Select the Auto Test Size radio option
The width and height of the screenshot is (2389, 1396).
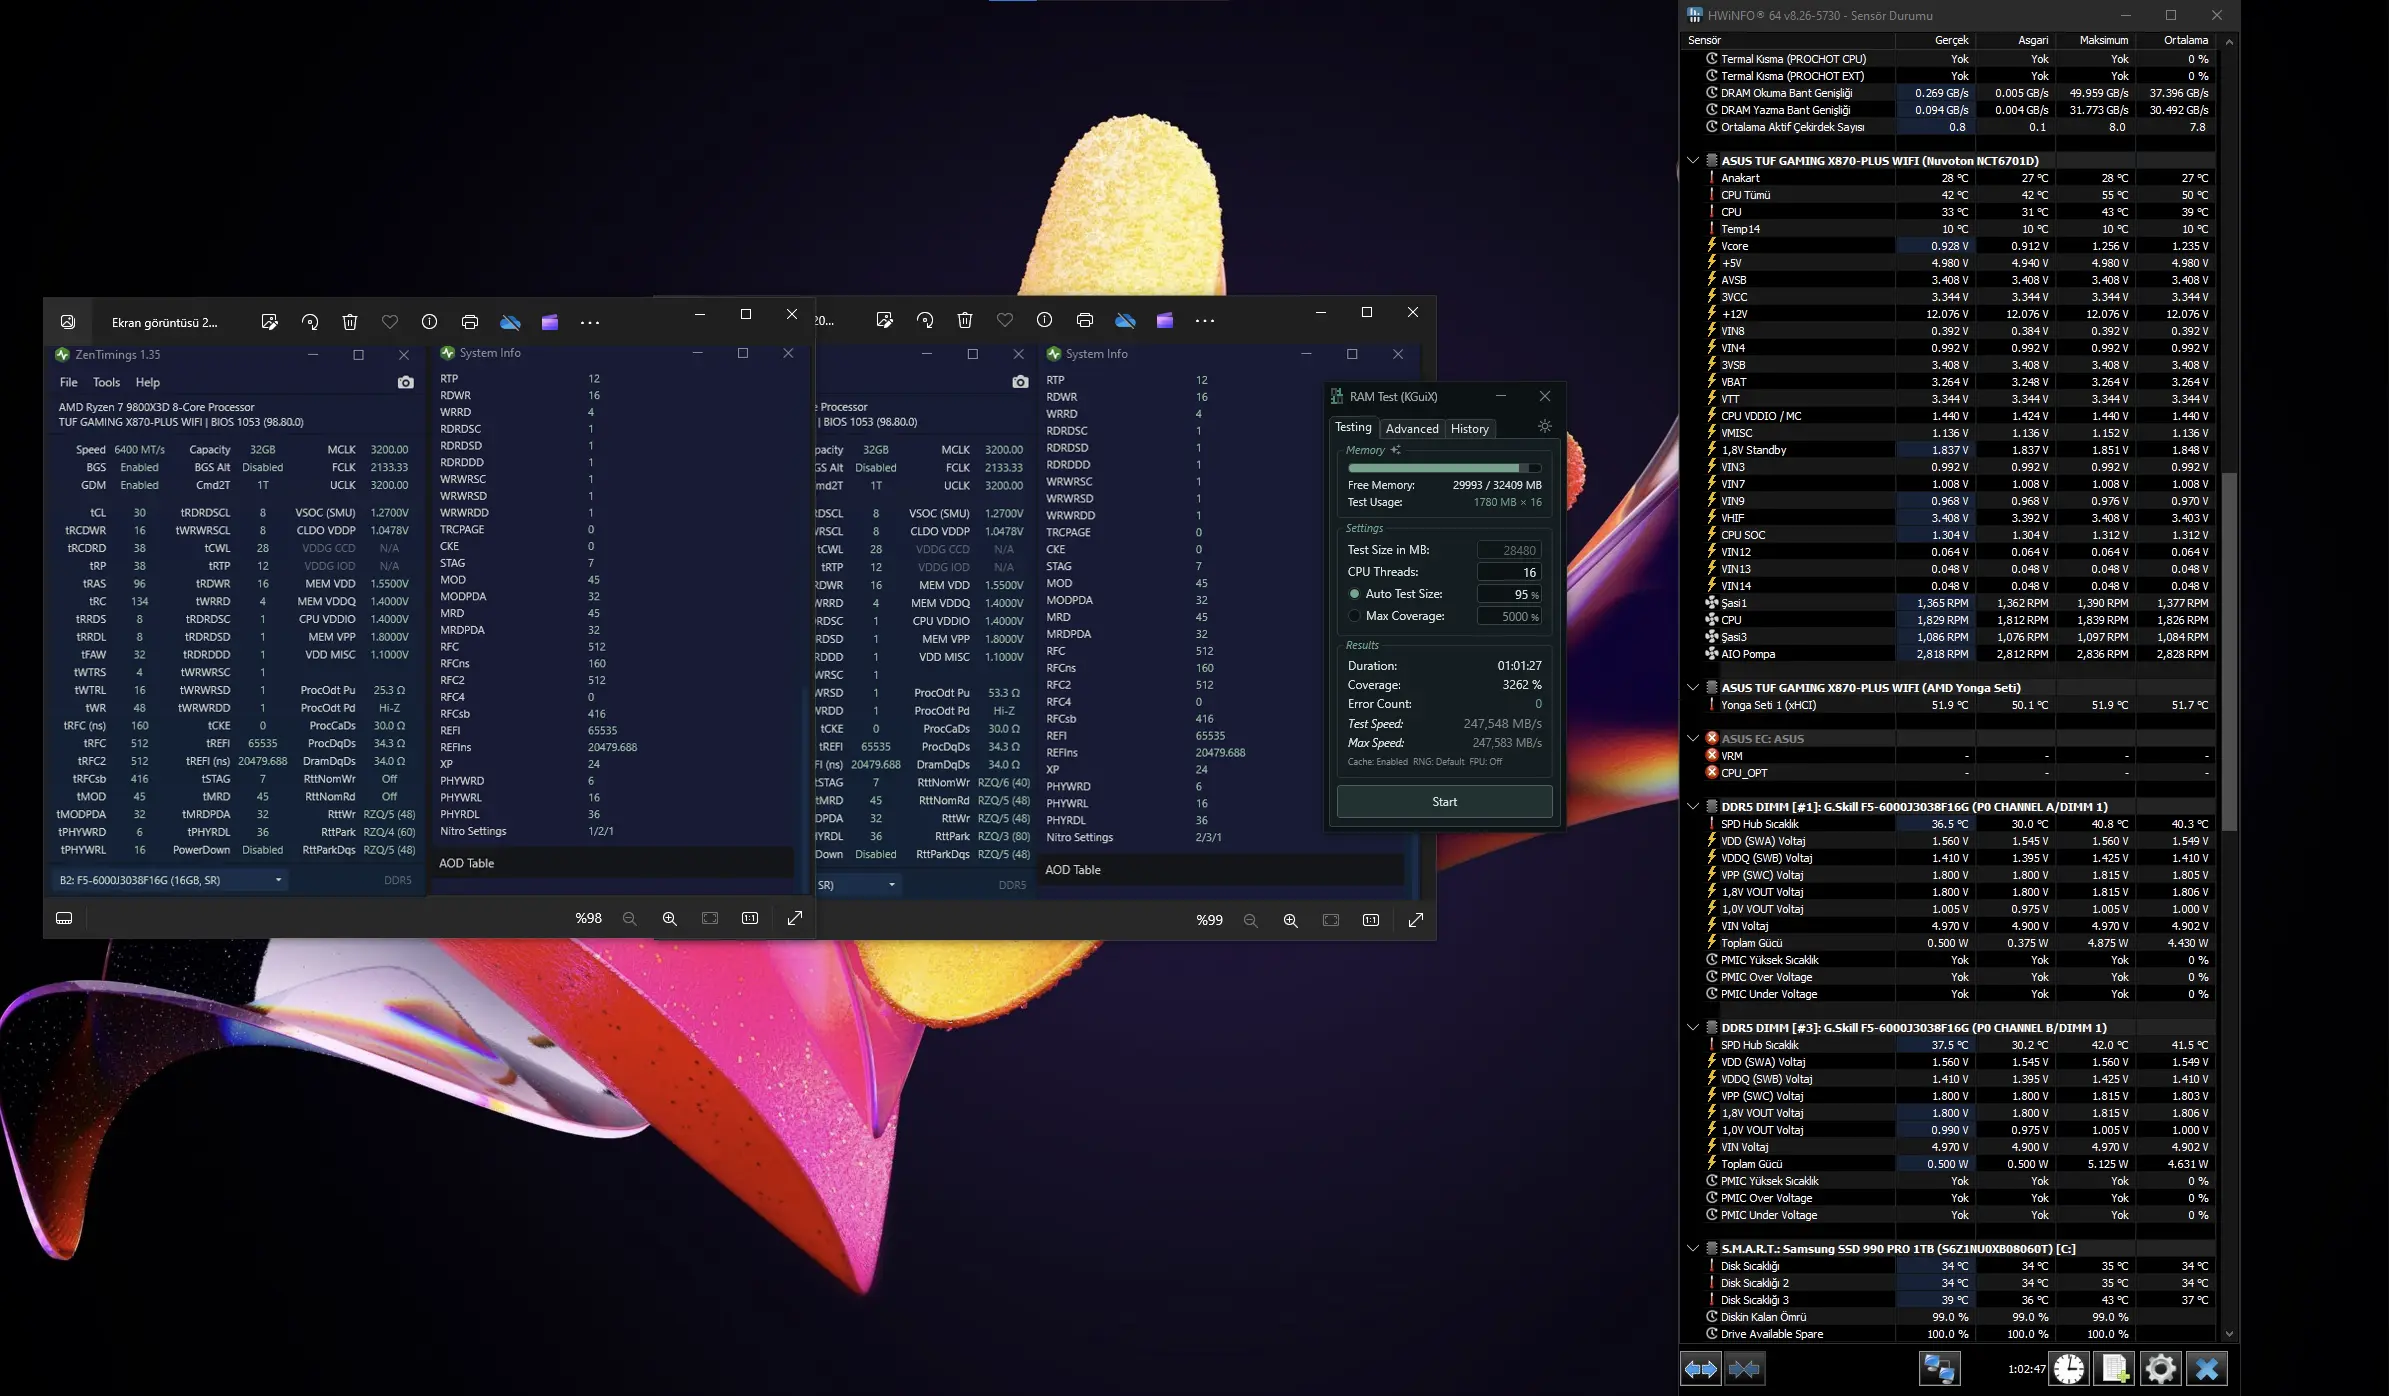[1354, 594]
